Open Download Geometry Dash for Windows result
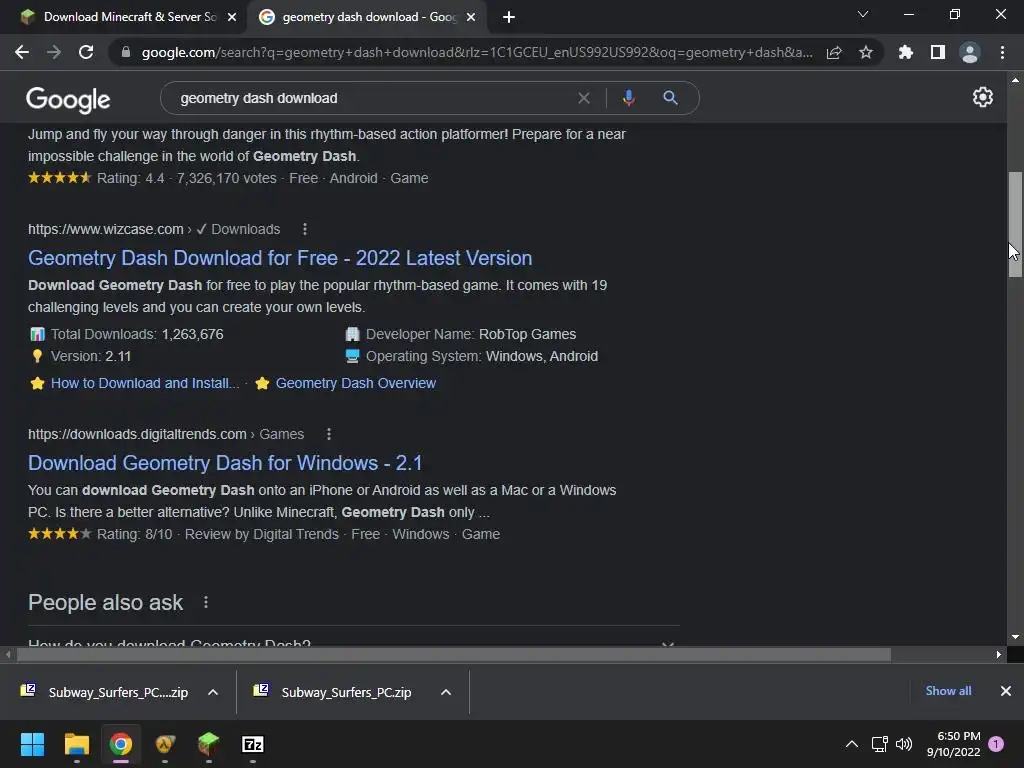This screenshot has height=768, width=1024. point(225,463)
